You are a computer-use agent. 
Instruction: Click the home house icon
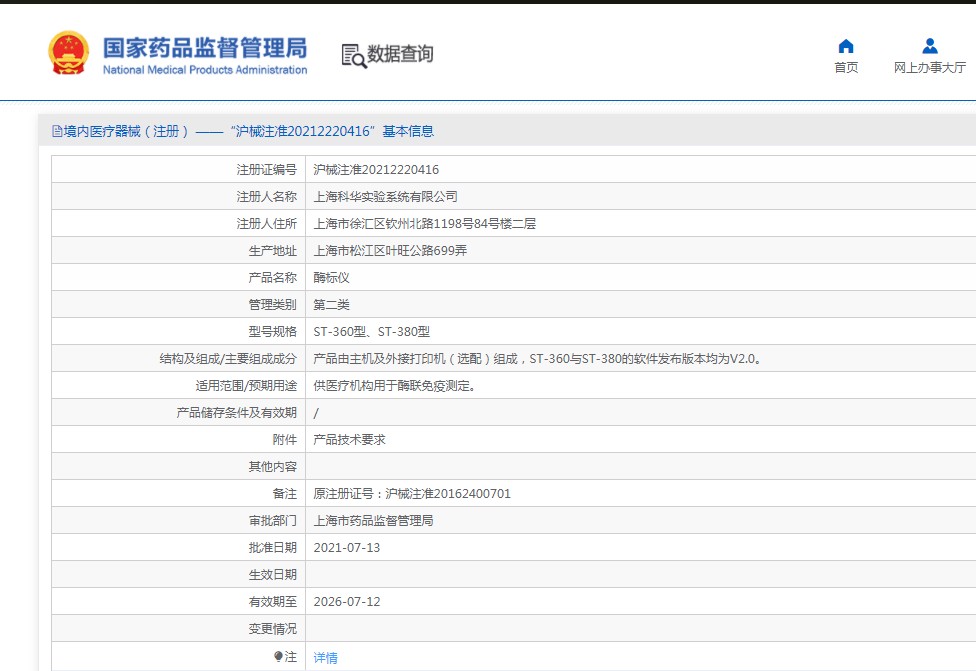pyautogui.click(x=846, y=46)
